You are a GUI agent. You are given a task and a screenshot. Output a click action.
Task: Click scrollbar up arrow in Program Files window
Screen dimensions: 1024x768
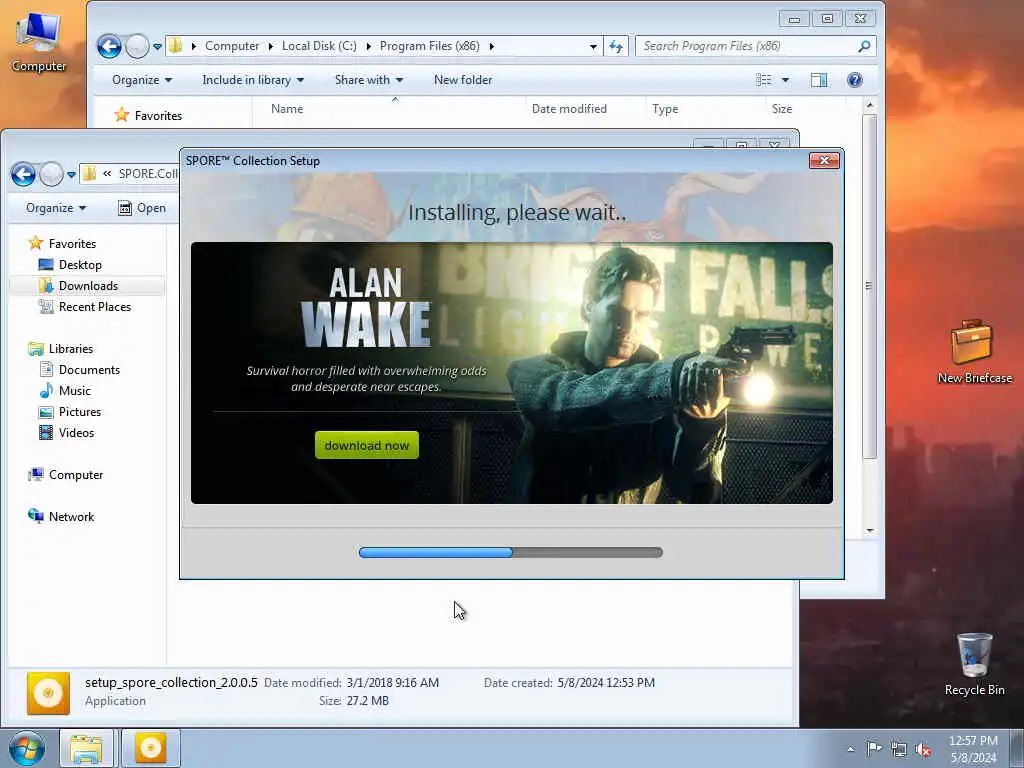[x=869, y=105]
